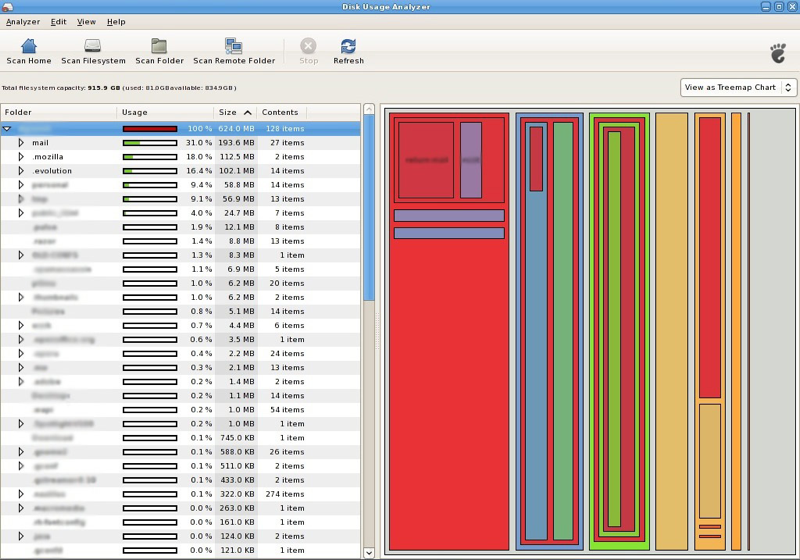Click the .mozilla 18.0 % usage bar
The width and height of the screenshot is (800, 560).
point(150,157)
